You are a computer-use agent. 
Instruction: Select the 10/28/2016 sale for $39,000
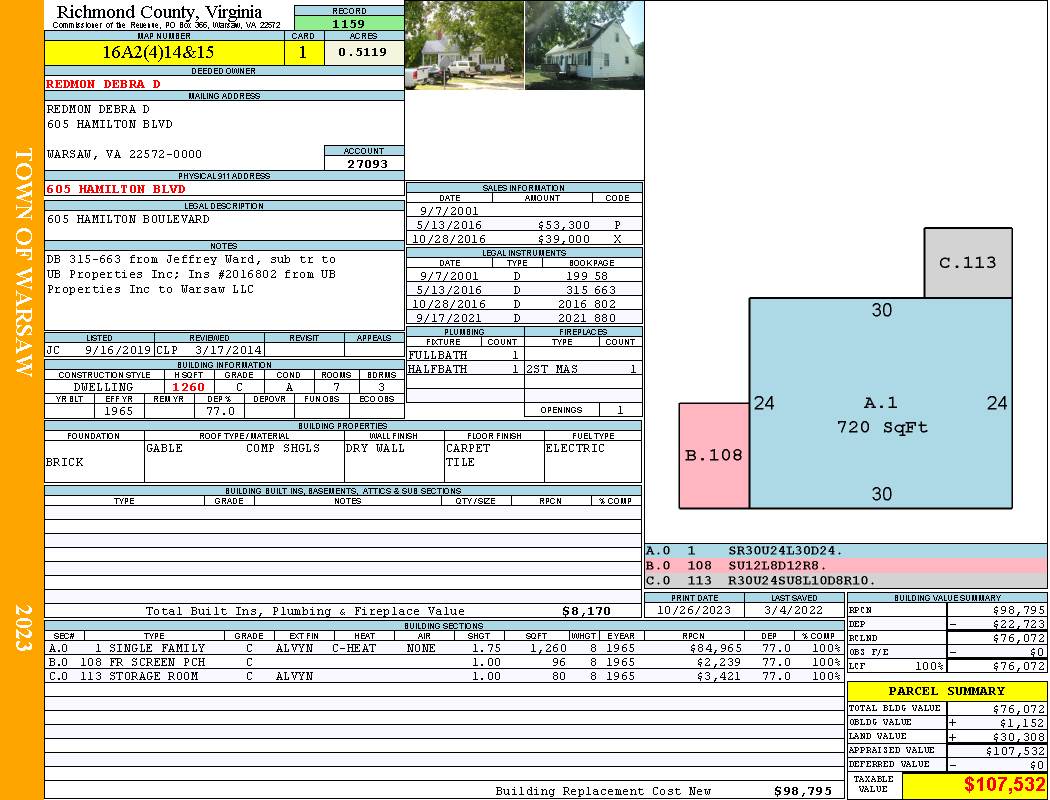point(524,240)
